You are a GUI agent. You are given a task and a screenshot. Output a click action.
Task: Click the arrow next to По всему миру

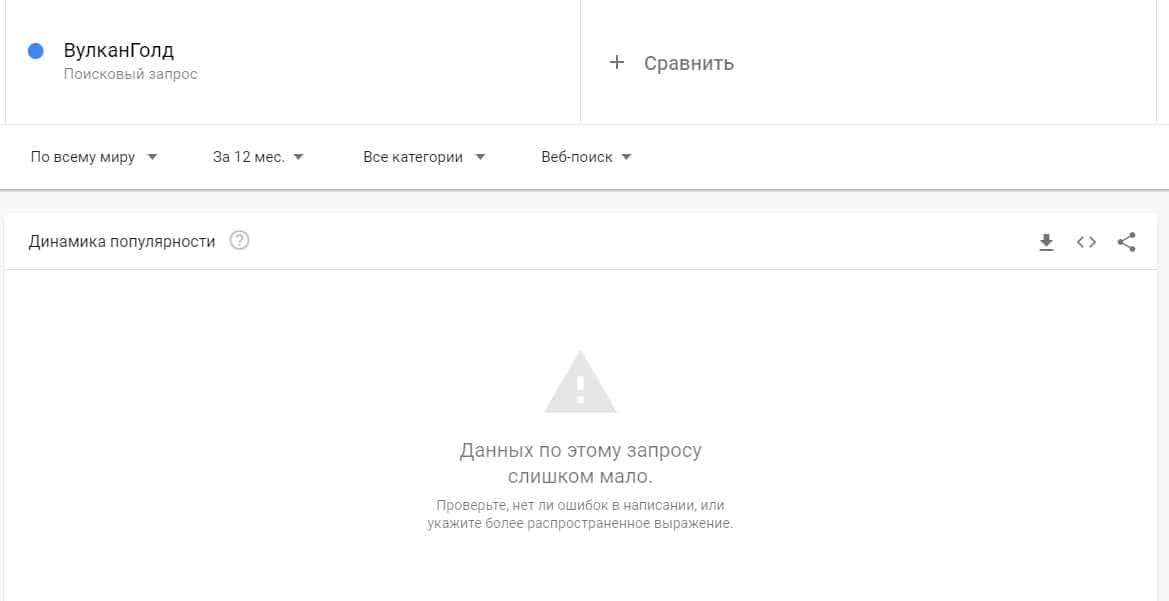click(x=153, y=157)
